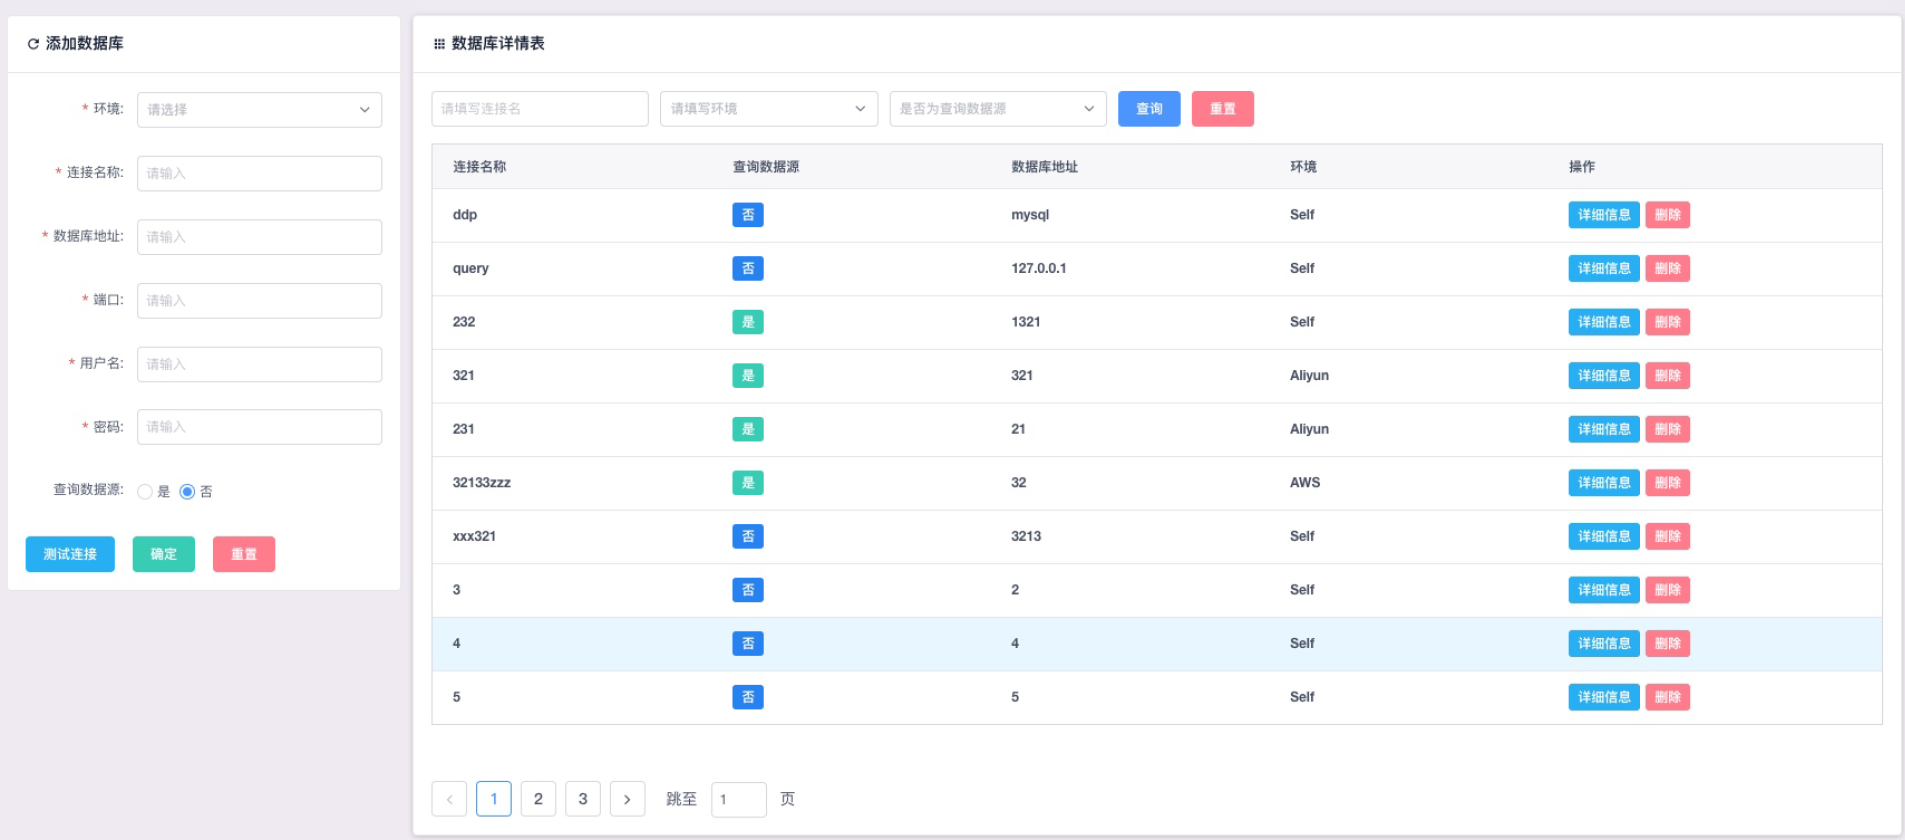Screen dimensions: 1905x840
Task: View 详细信息 for the query row
Action: [x=1603, y=269]
